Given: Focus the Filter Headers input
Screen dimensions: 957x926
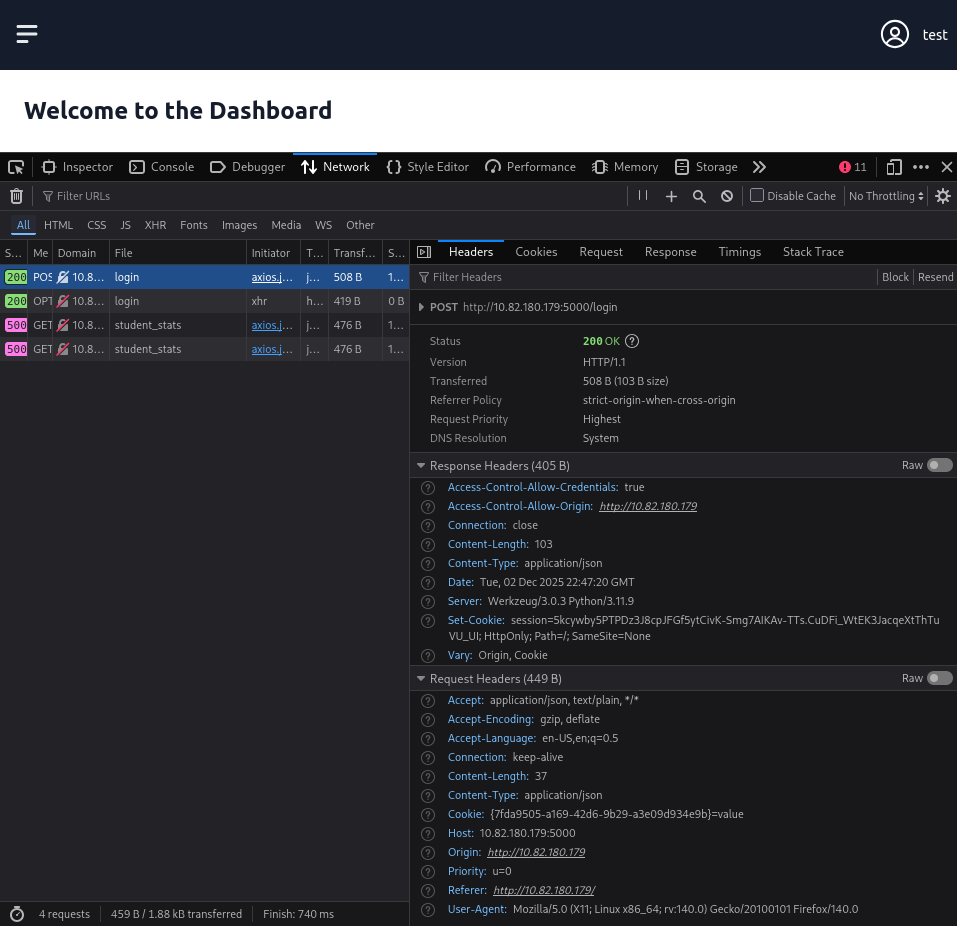Looking at the screenshot, I should 646,277.
